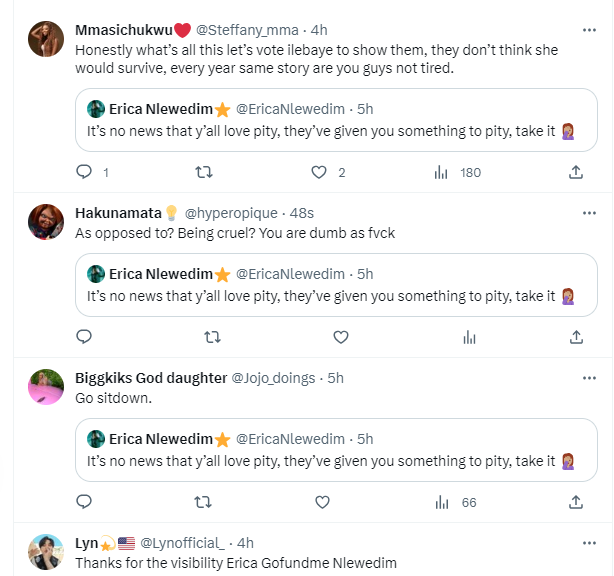Like Mmasichukwu's tweet
The width and height of the screenshot is (614, 576).
coord(319,173)
